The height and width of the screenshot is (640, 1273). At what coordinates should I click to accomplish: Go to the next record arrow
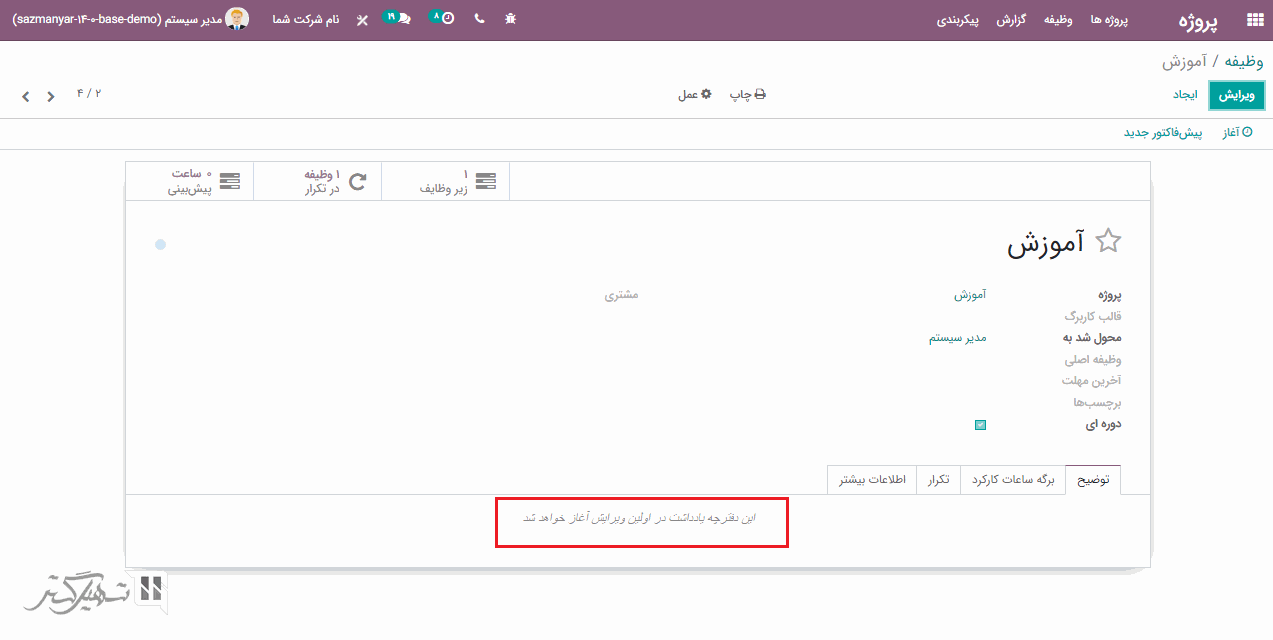(x=26, y=97)
